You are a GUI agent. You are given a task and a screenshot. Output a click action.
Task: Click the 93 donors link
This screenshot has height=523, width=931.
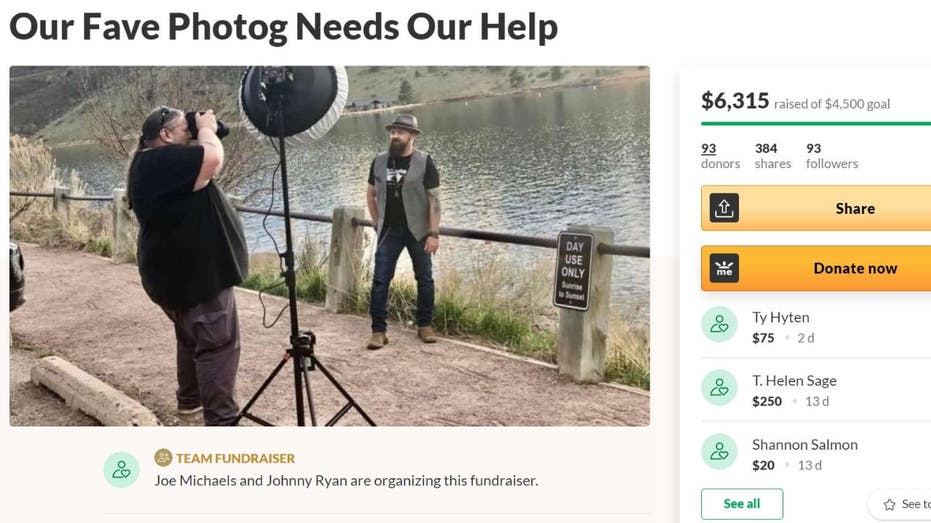(720, 156)
